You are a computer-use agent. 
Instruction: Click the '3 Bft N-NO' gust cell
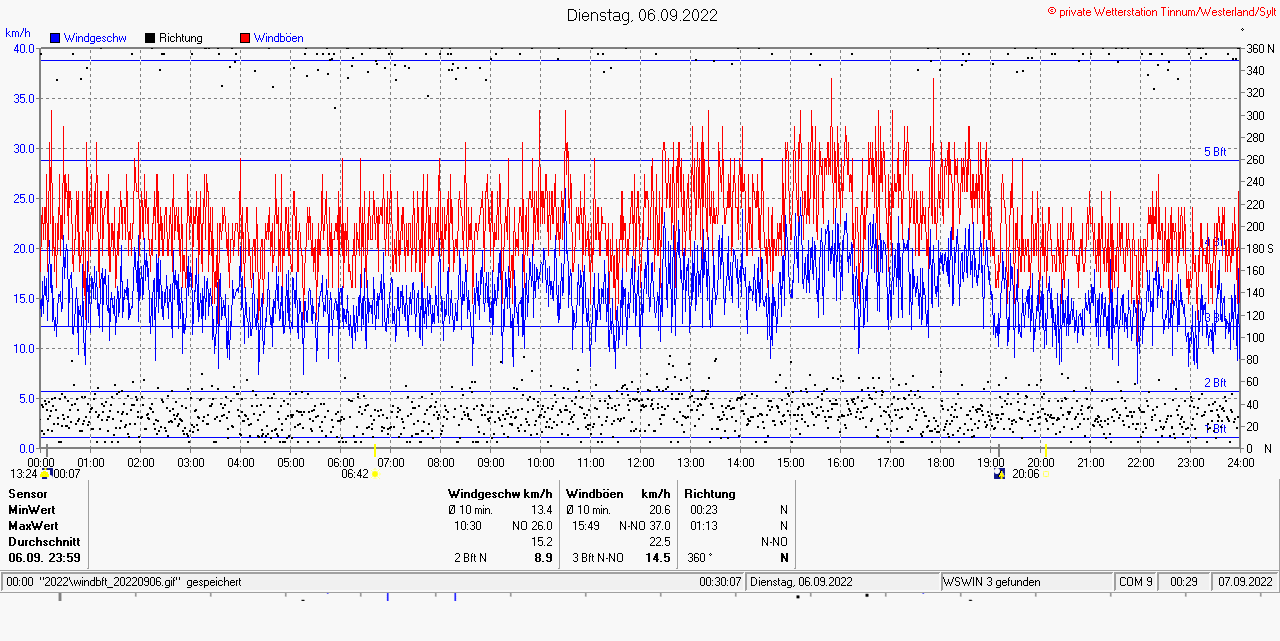(x=598, y=558)
